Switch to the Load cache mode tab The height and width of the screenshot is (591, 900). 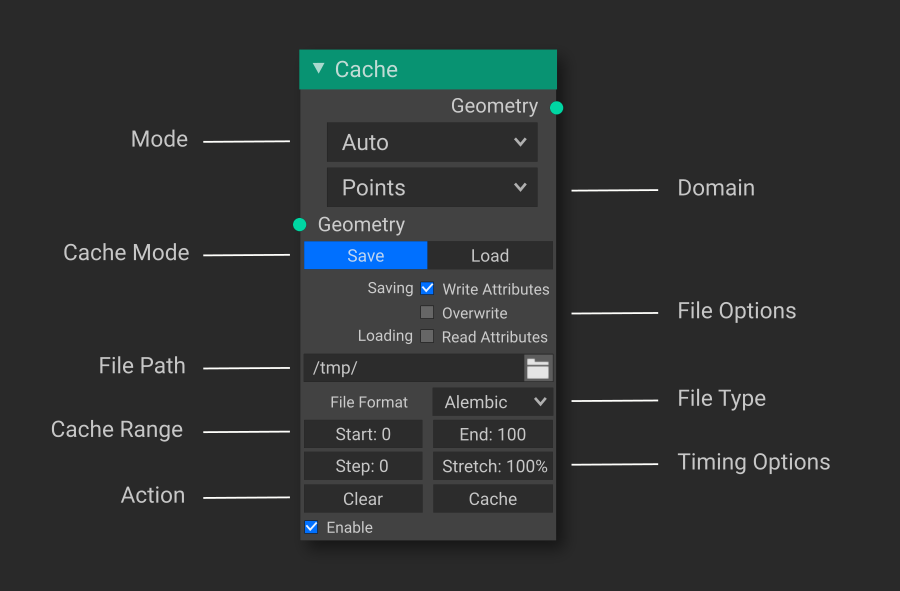point(490,255)
